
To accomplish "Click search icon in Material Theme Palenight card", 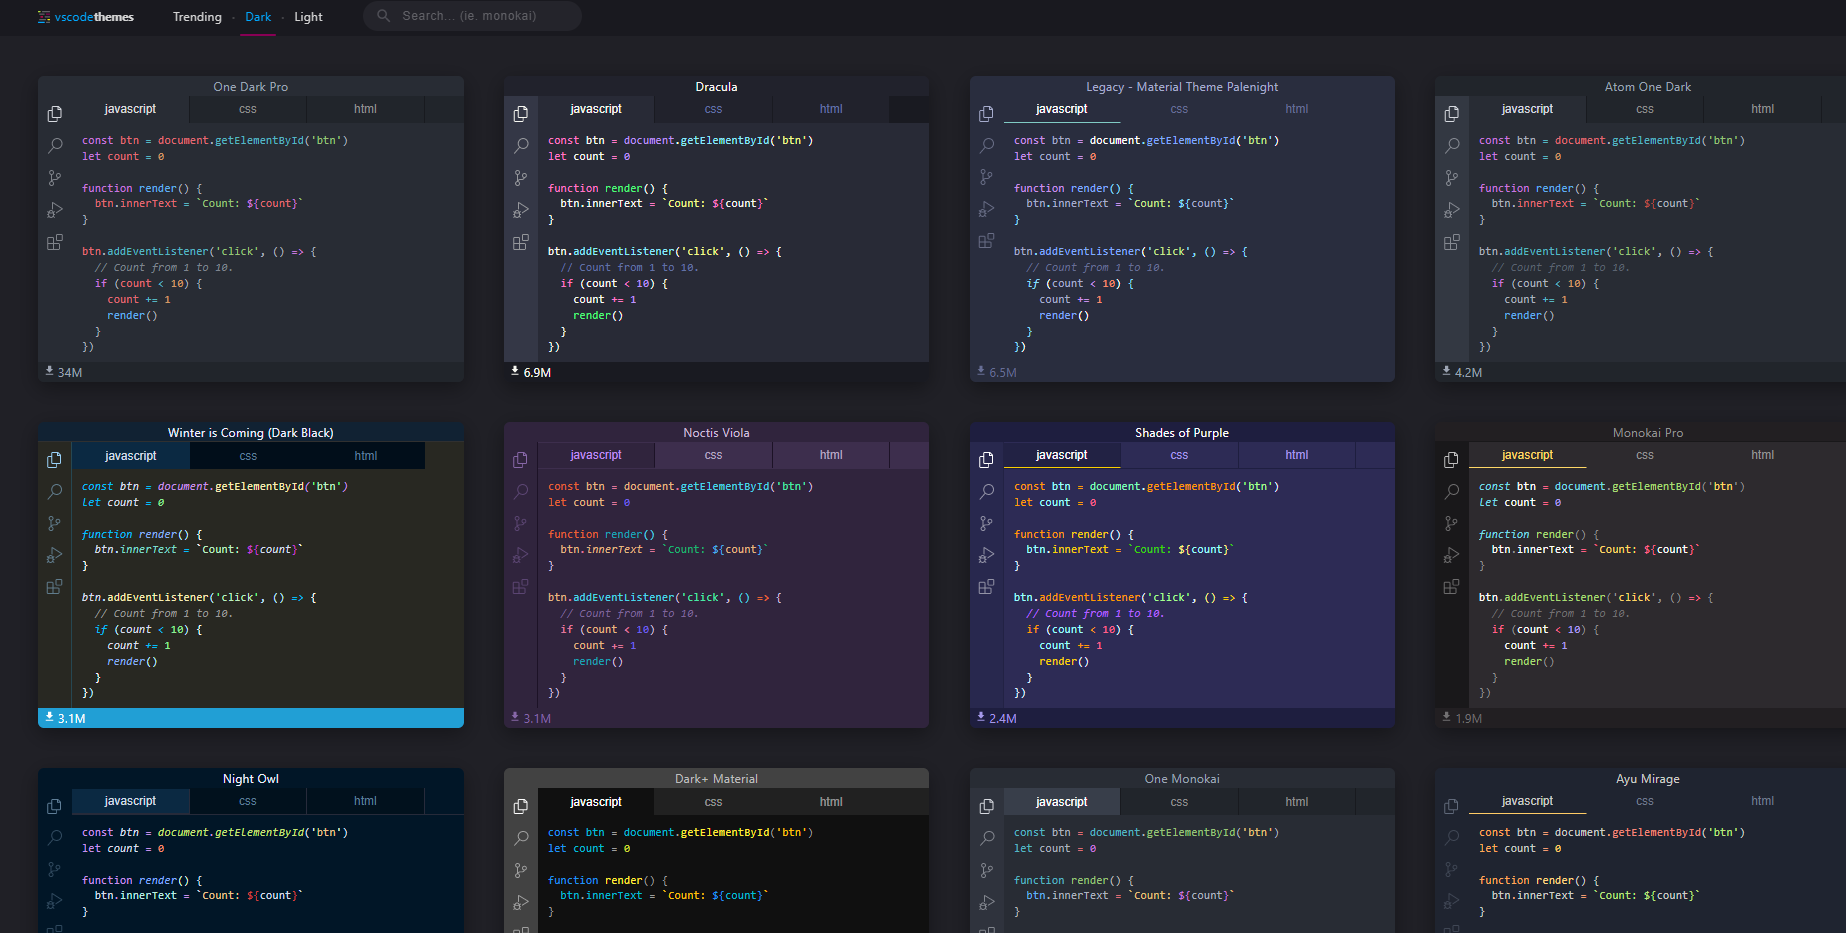I will pos(986,146).
